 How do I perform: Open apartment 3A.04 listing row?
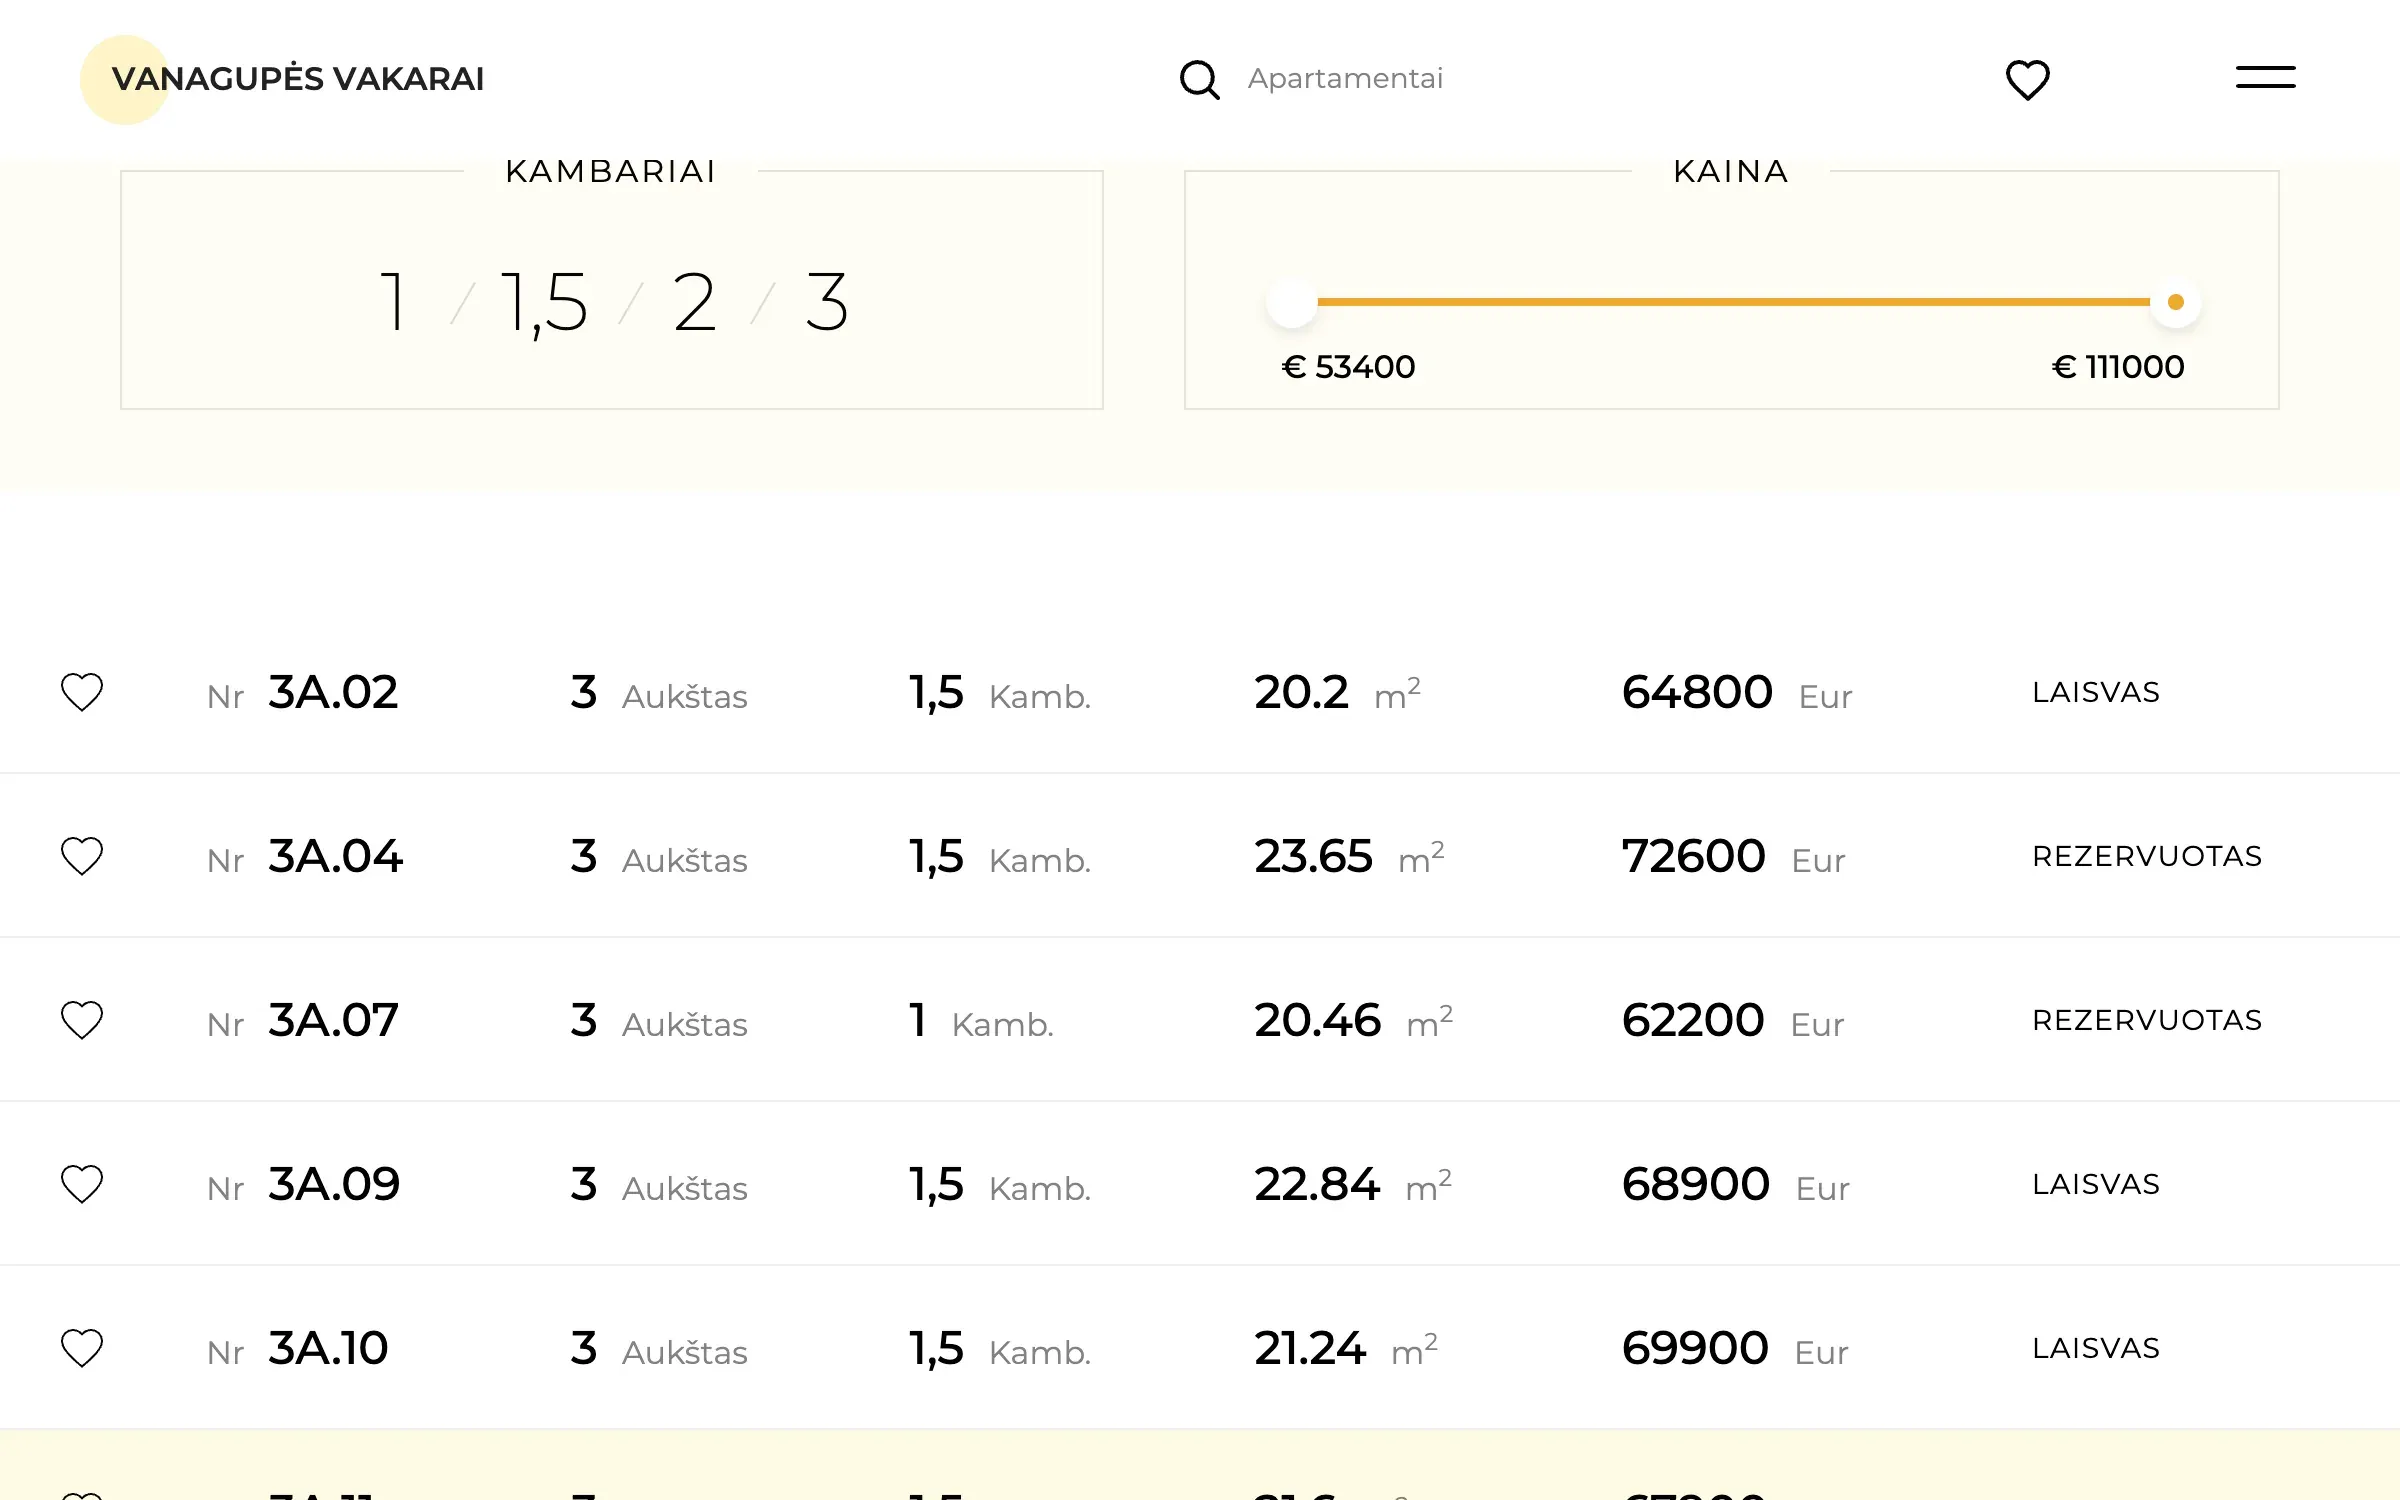click(1200, 856)
